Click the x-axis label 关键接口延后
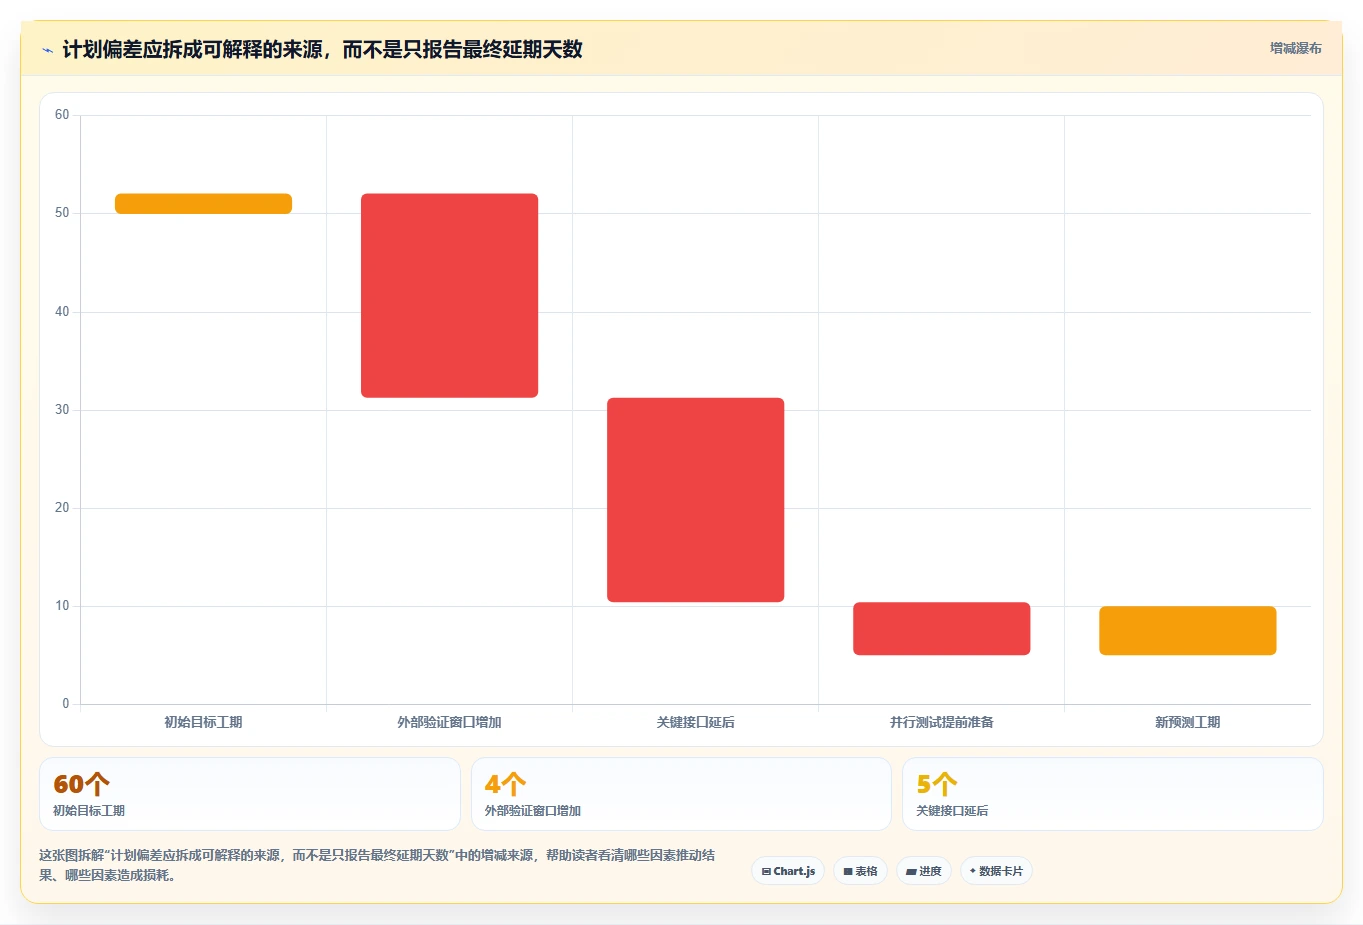This screenshot has height=925, width=1363. click(x=695, y=722)
